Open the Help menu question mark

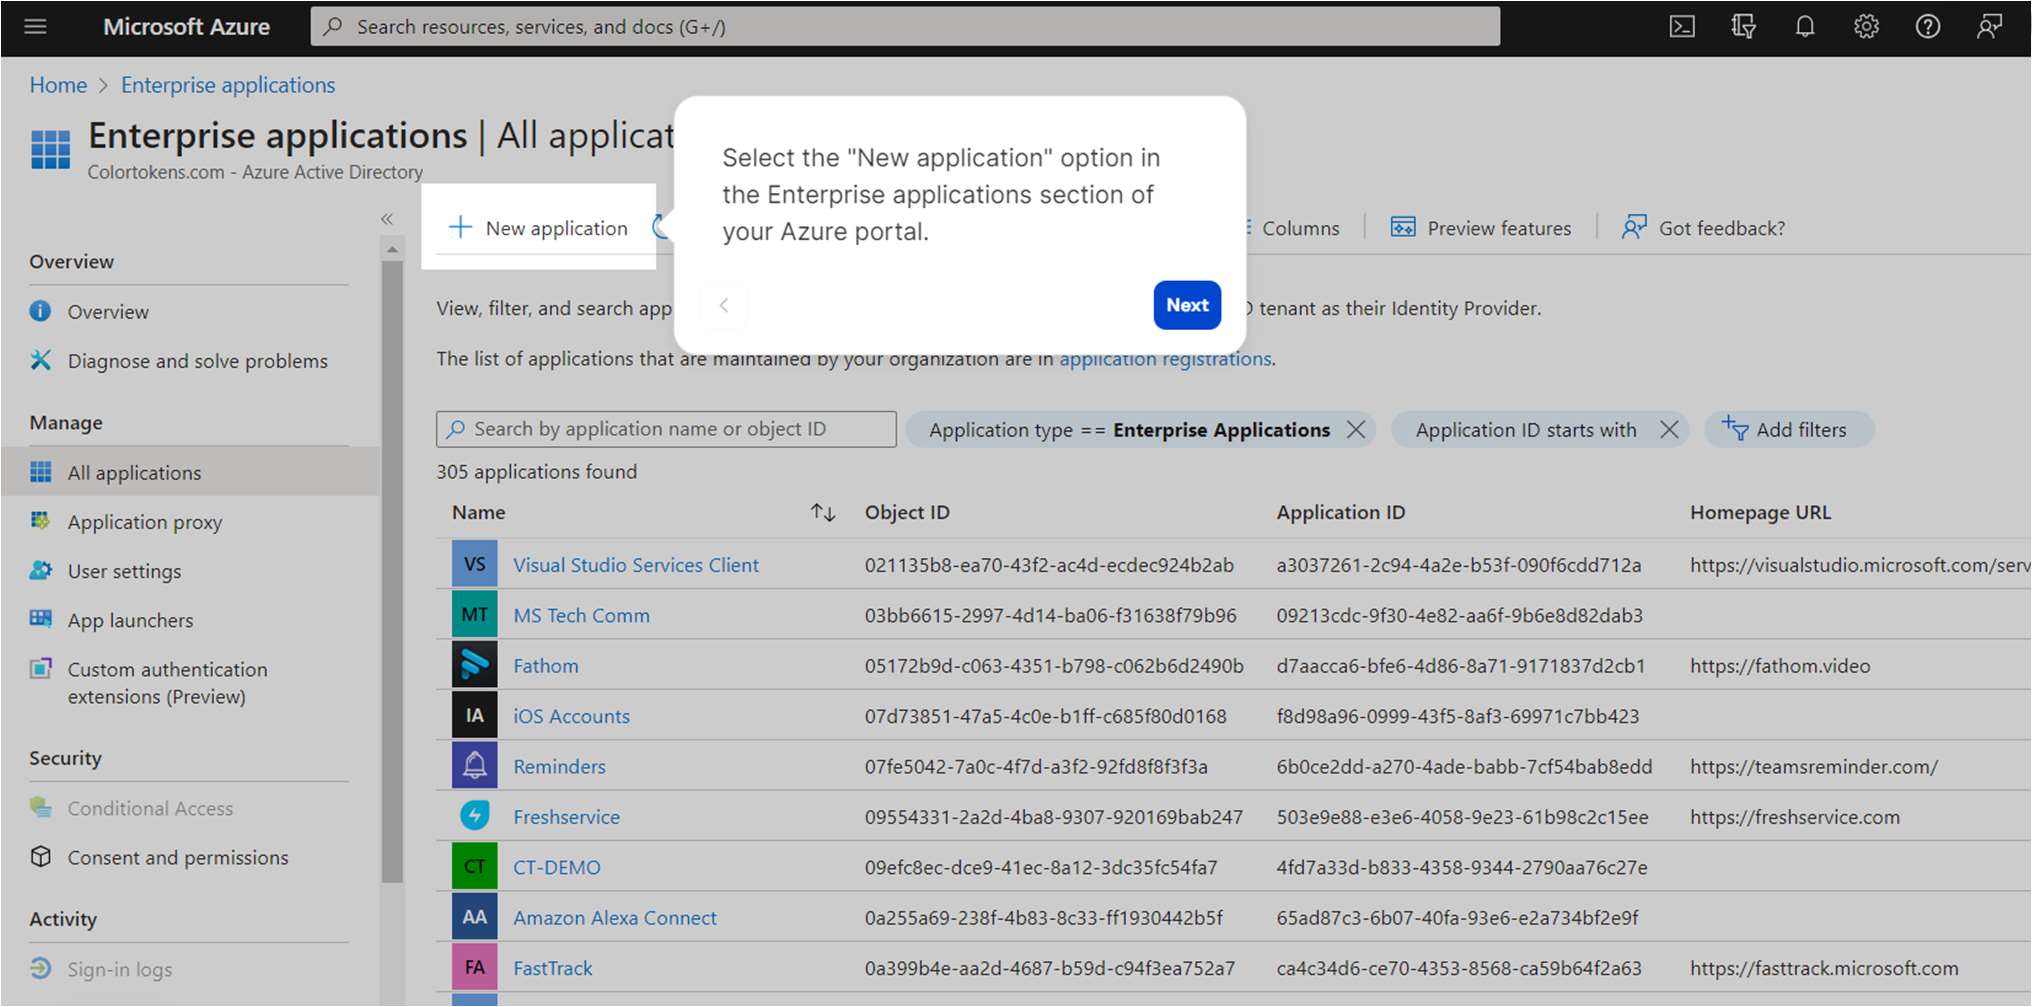click(x=1927, y=26)
